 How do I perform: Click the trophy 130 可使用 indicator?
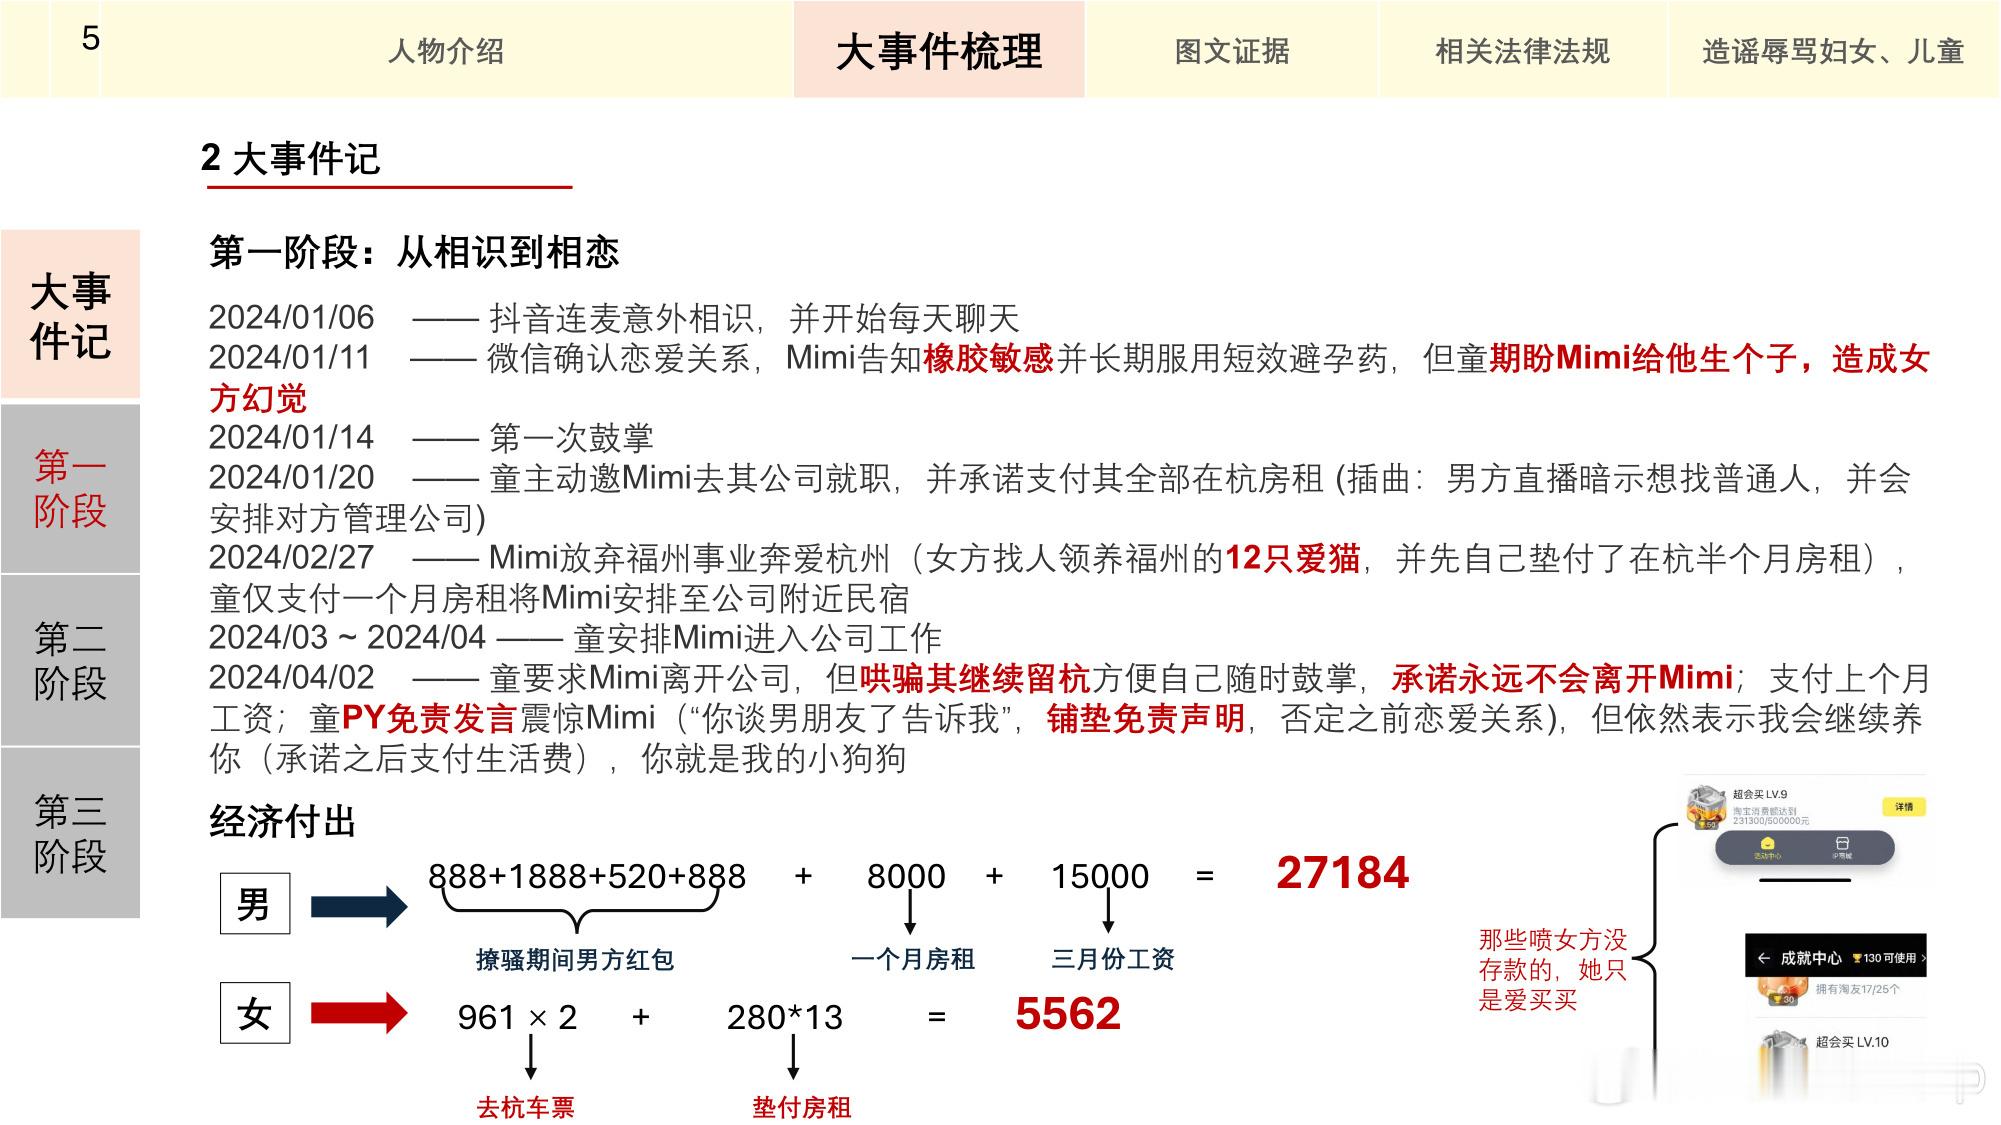[x=1884, y=958]
